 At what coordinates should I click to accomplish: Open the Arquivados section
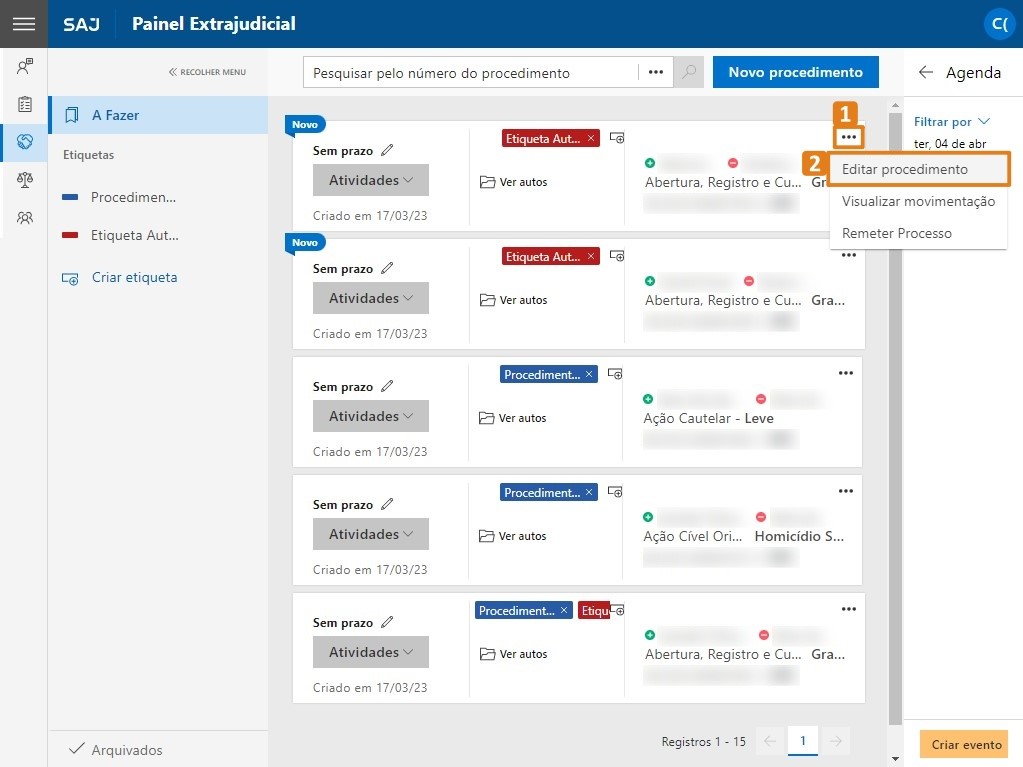click(116, 750)
